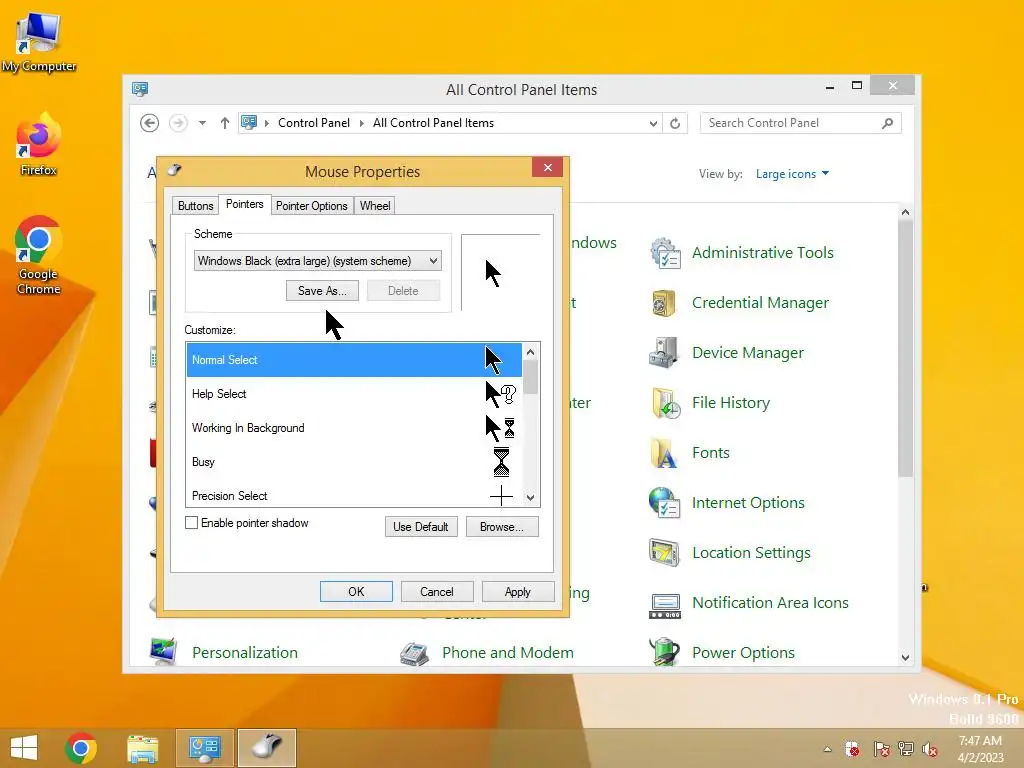Open the recent locations dropdown arrow
This screenshot has width=1024, height=768.
point(202,123)
